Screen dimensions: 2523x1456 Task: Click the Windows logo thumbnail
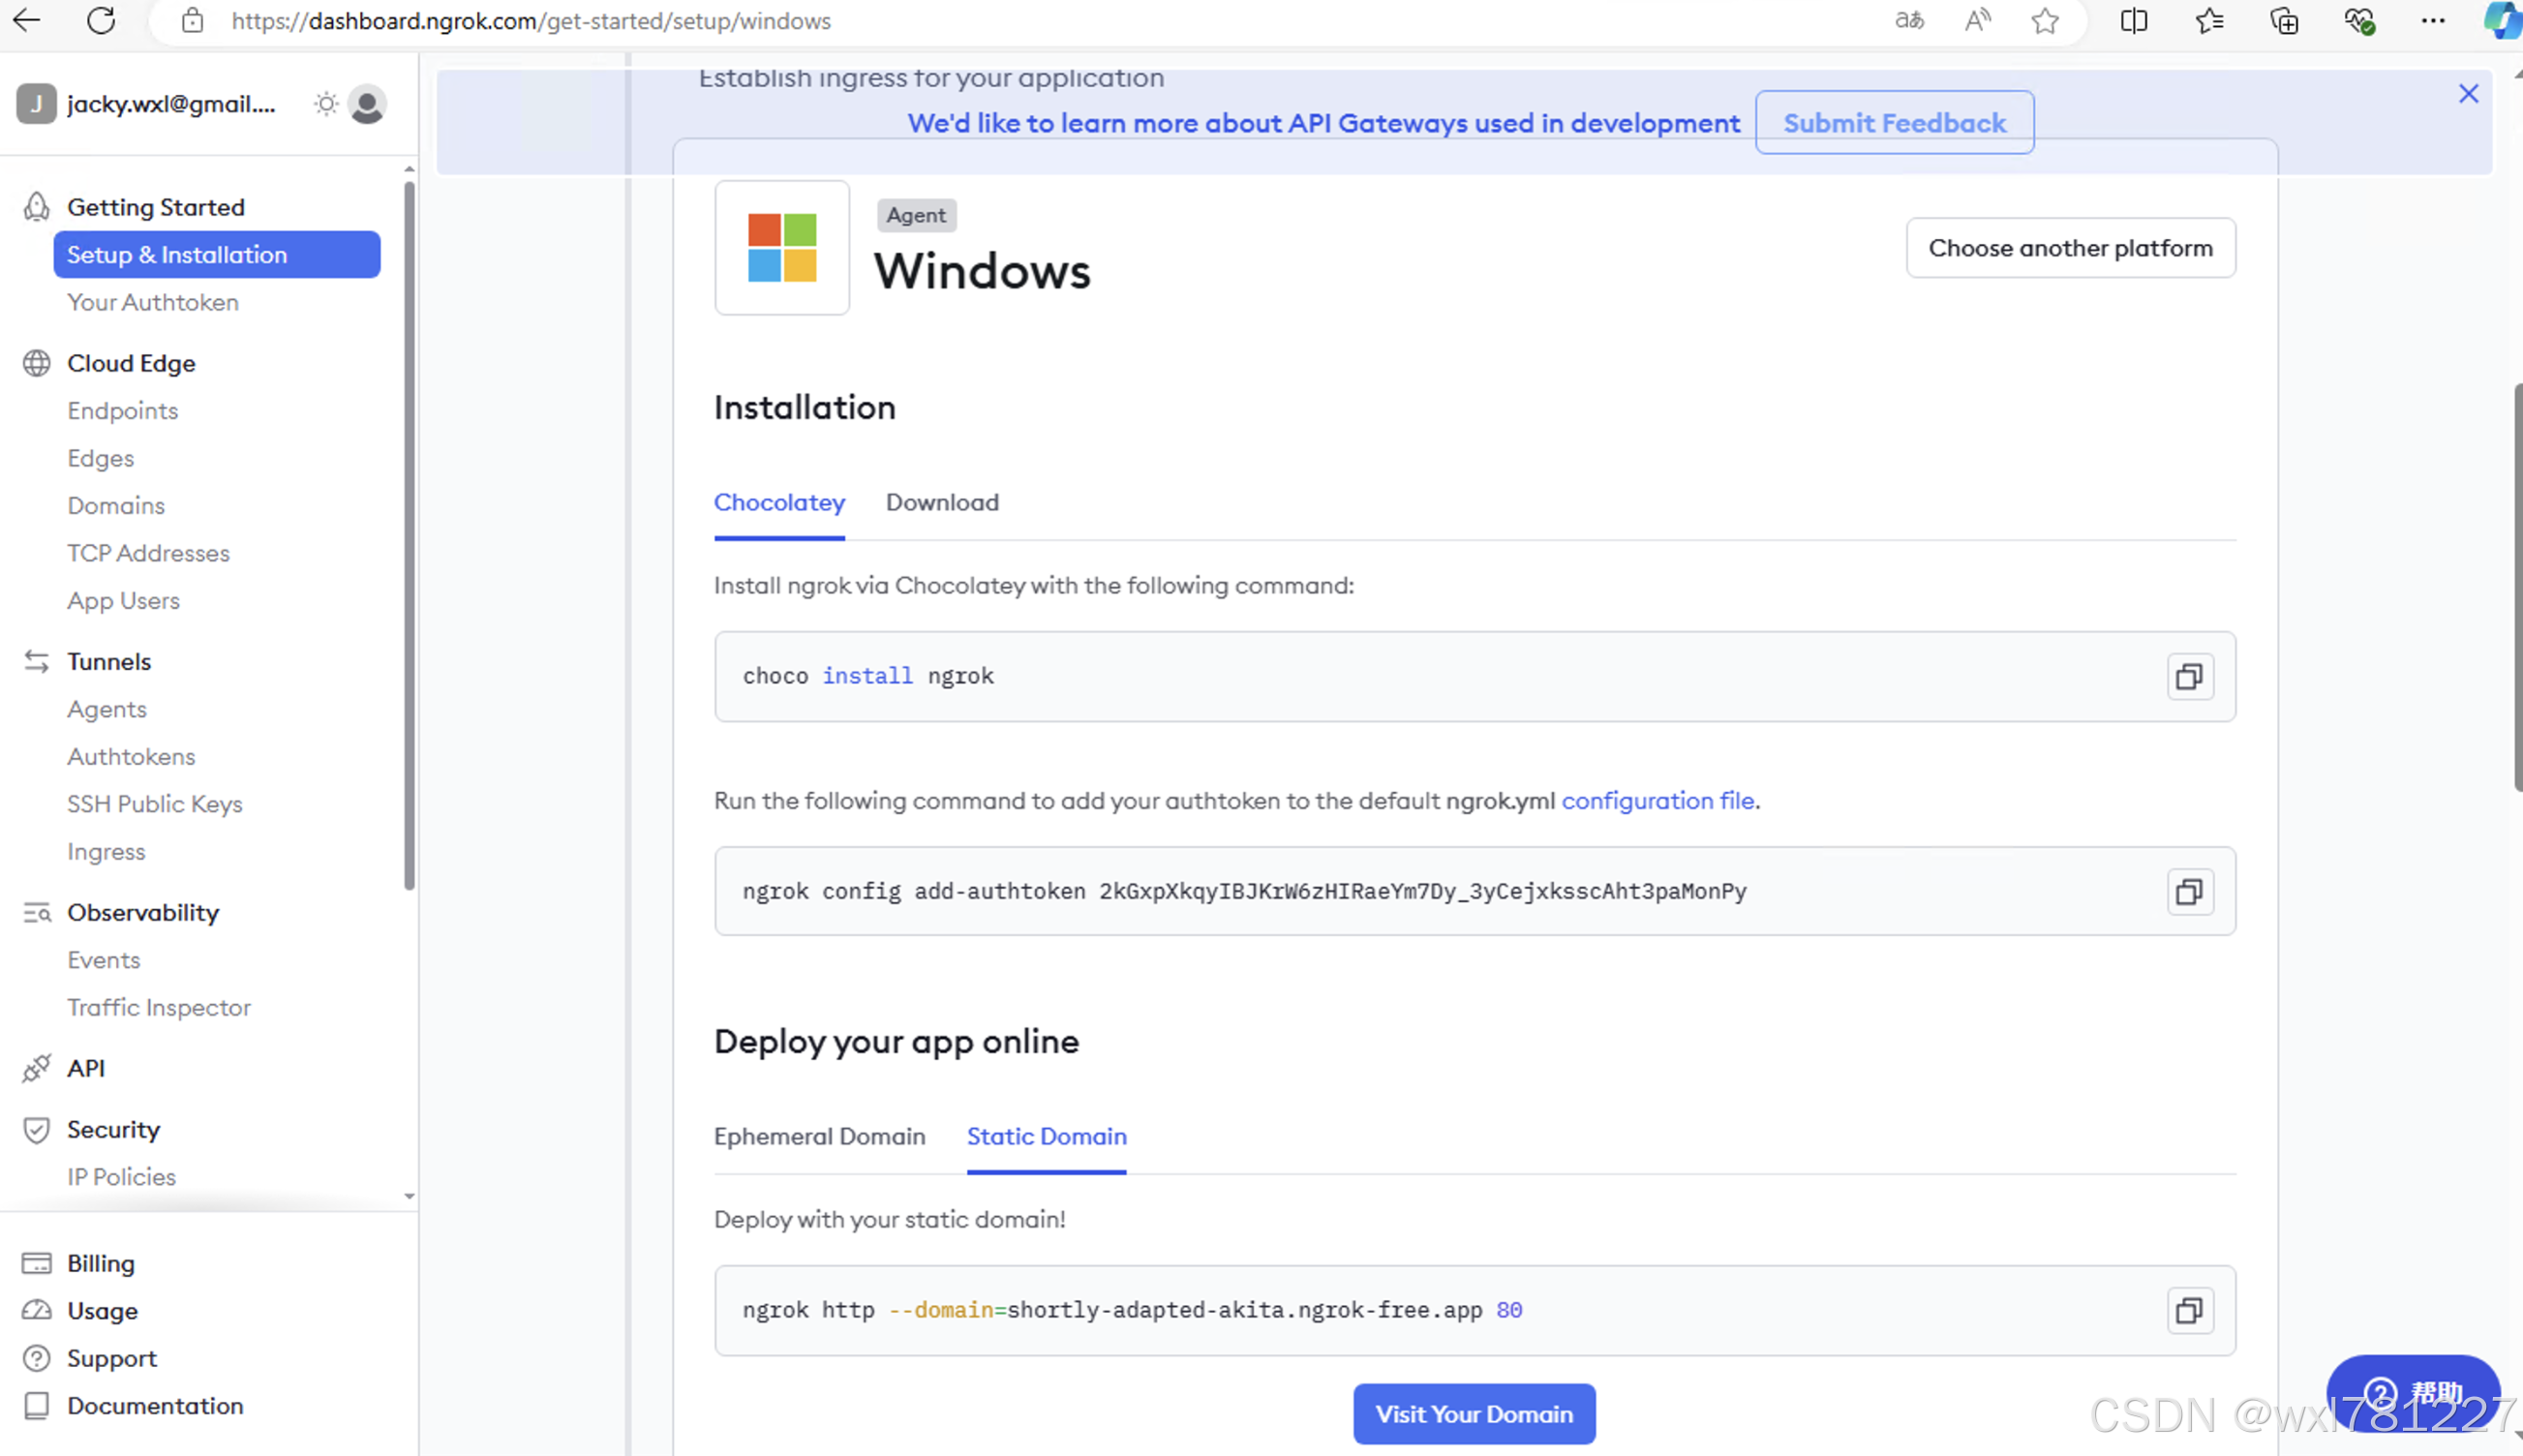[x=782, y=247]
